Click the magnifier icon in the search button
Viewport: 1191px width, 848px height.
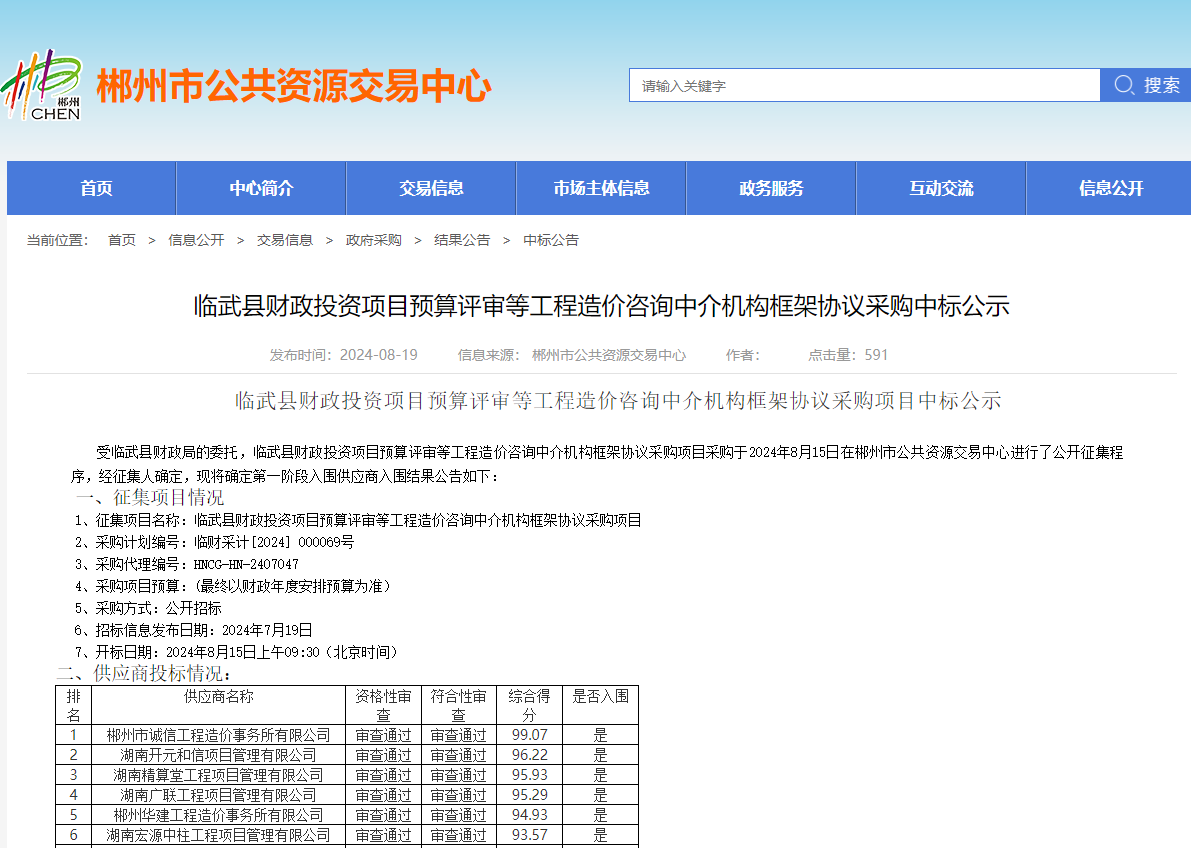click(x=1123, y=85)
